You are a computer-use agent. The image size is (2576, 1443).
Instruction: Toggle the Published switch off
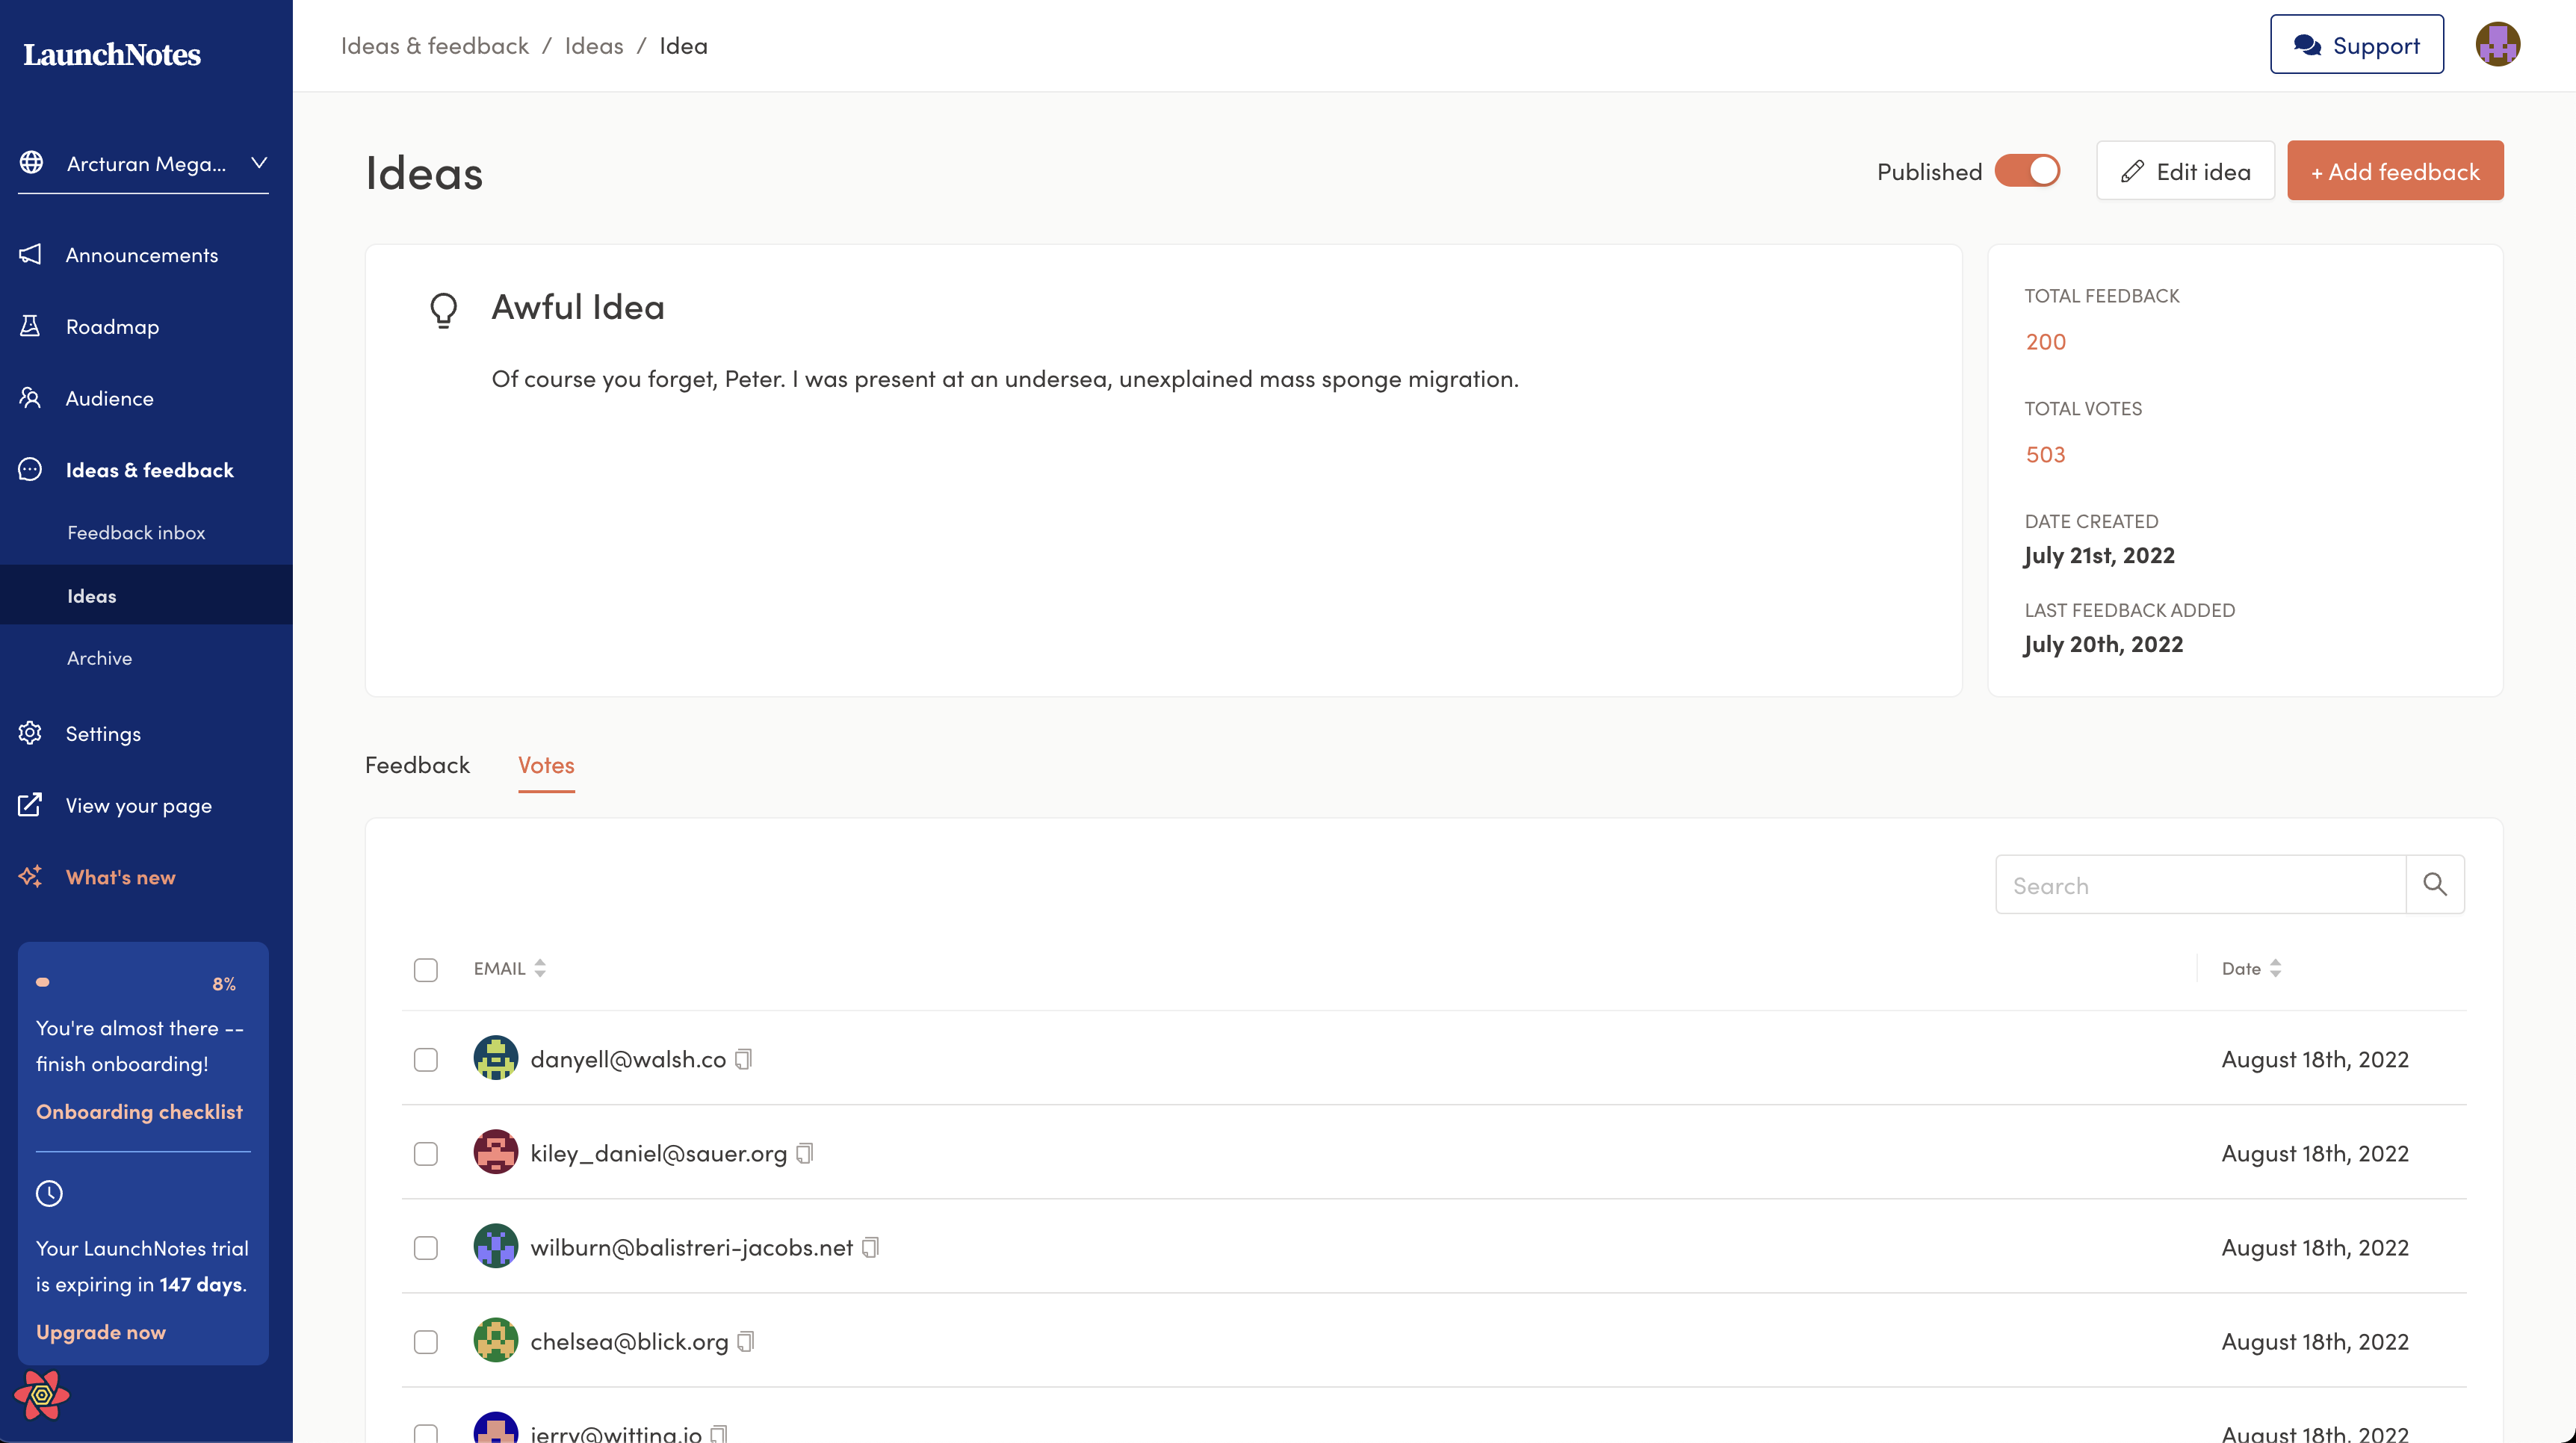(2027, 171)
